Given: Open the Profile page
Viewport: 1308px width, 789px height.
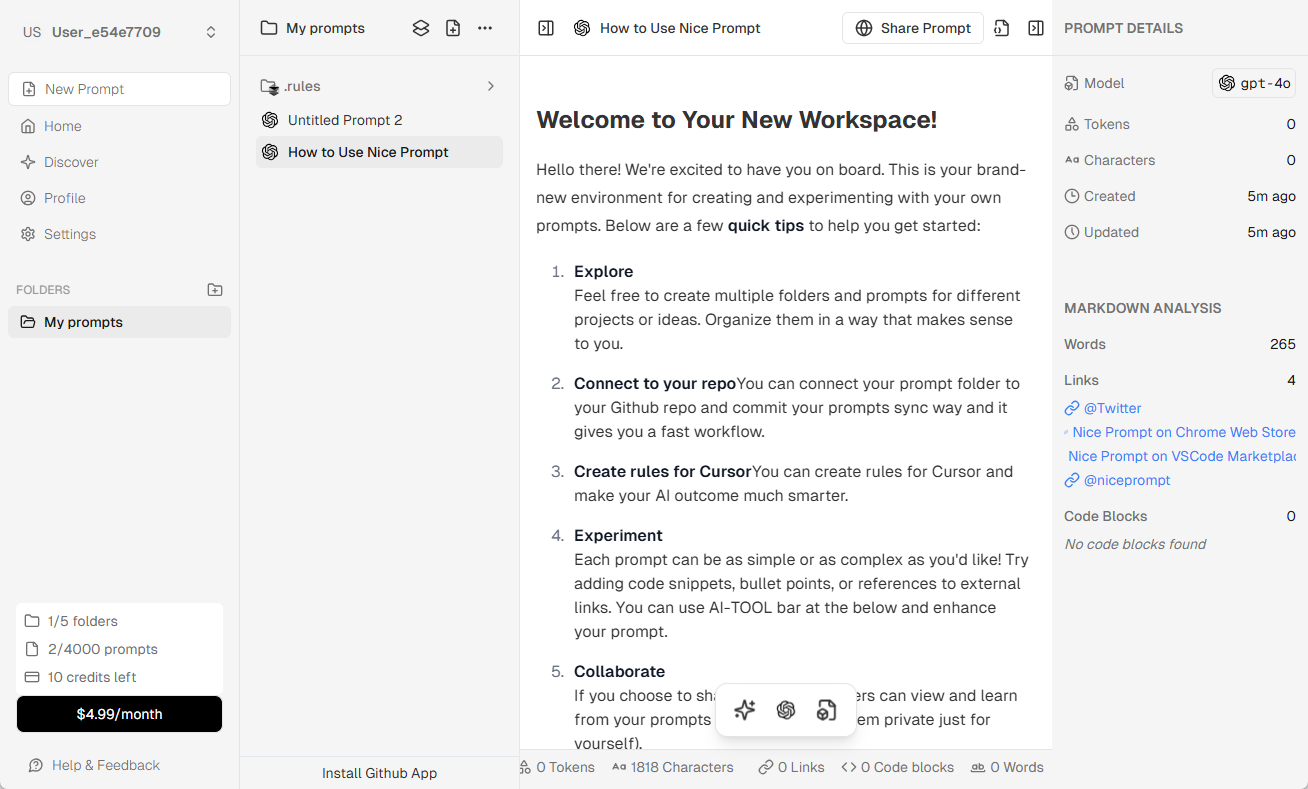Looking at the screenshot, I should [x=119, y=198].
